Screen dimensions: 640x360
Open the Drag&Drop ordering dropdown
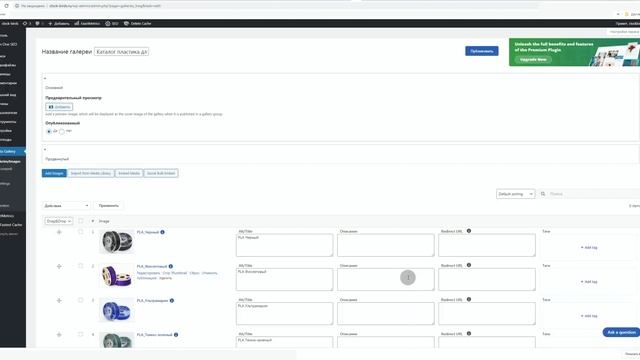tap(58, 221)
